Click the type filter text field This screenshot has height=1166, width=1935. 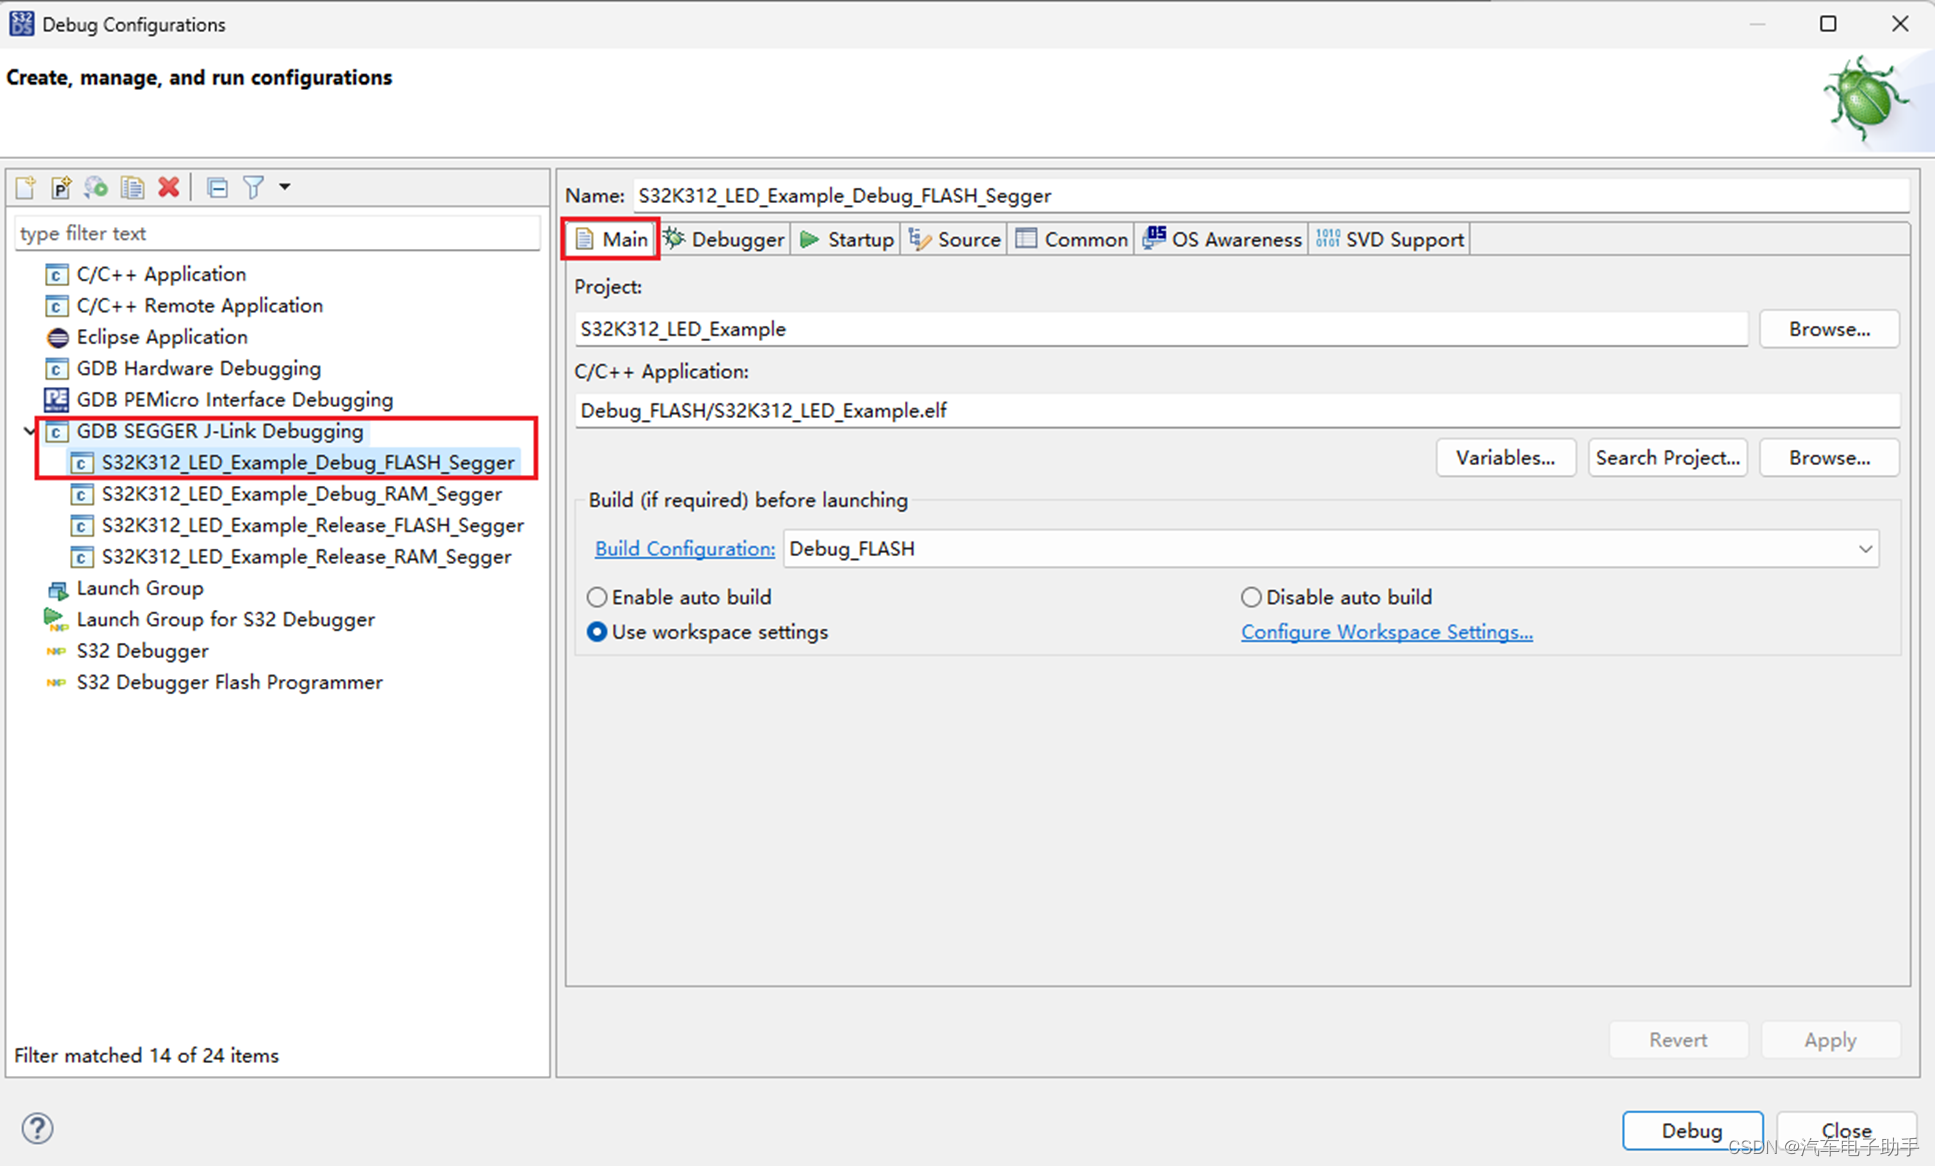click(277, 233)
